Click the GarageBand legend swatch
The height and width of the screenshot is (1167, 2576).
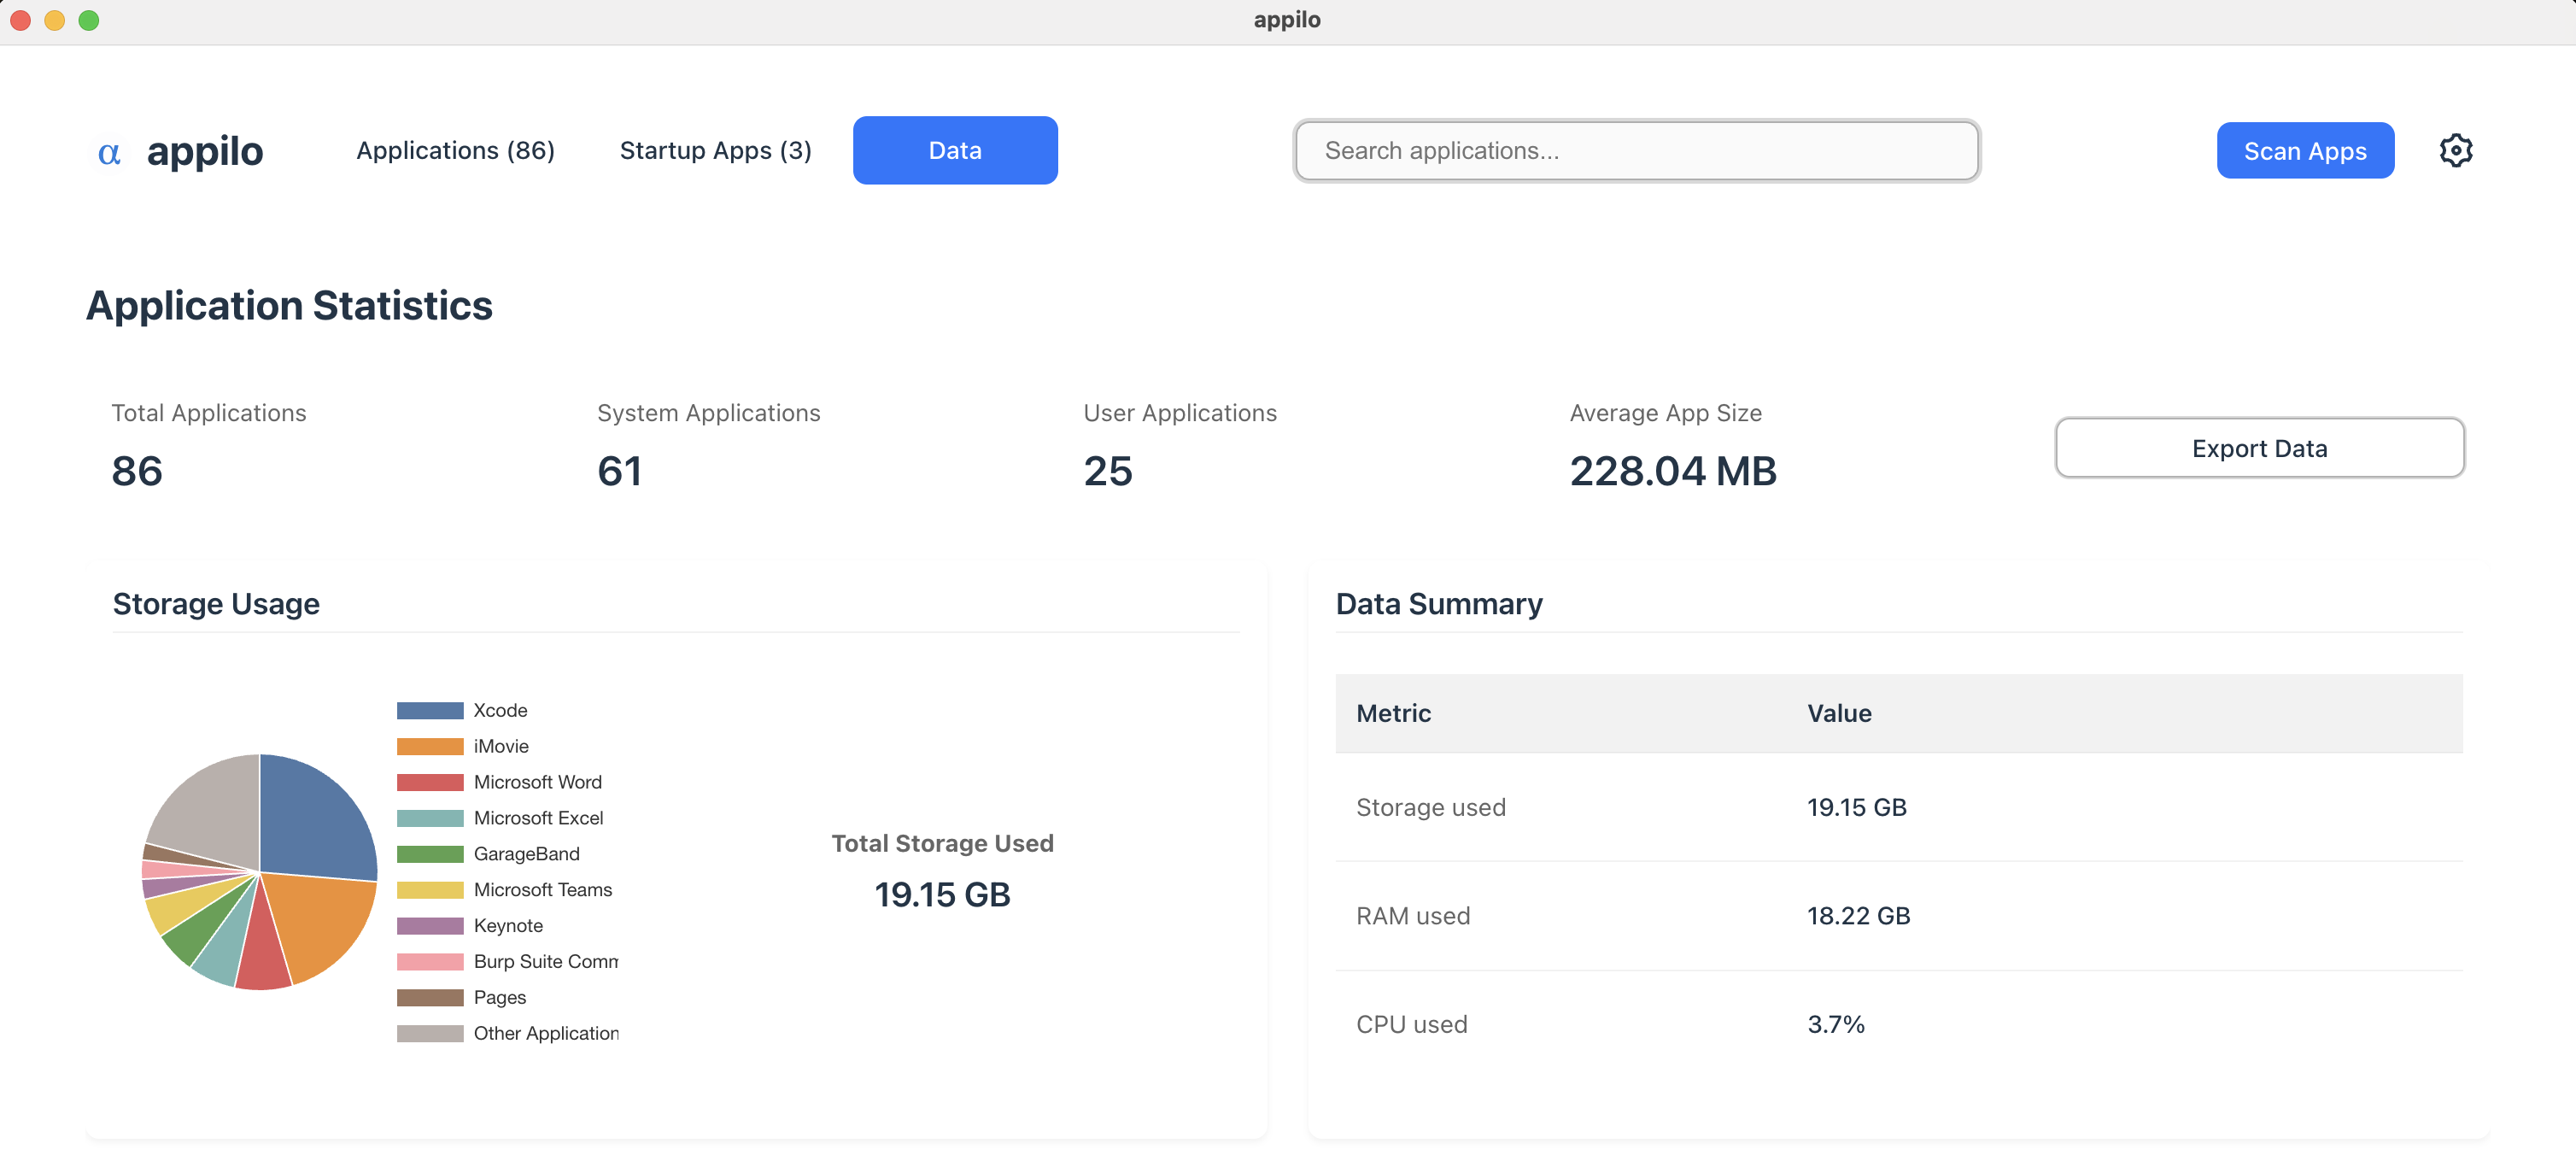430,855
